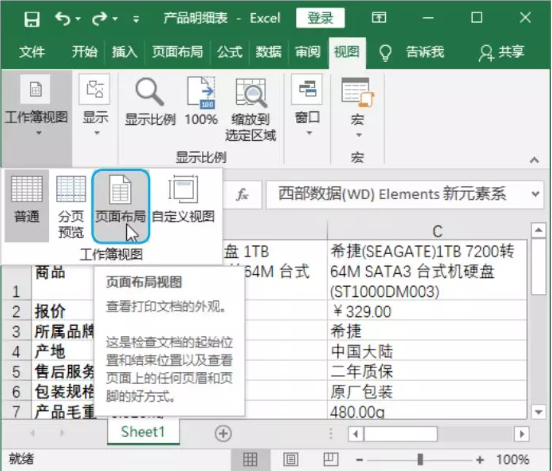This screenshot has height=471, width=552.
Task: Choose the Page Layout (页面布局) view button
Action: (x=120, y=206)
